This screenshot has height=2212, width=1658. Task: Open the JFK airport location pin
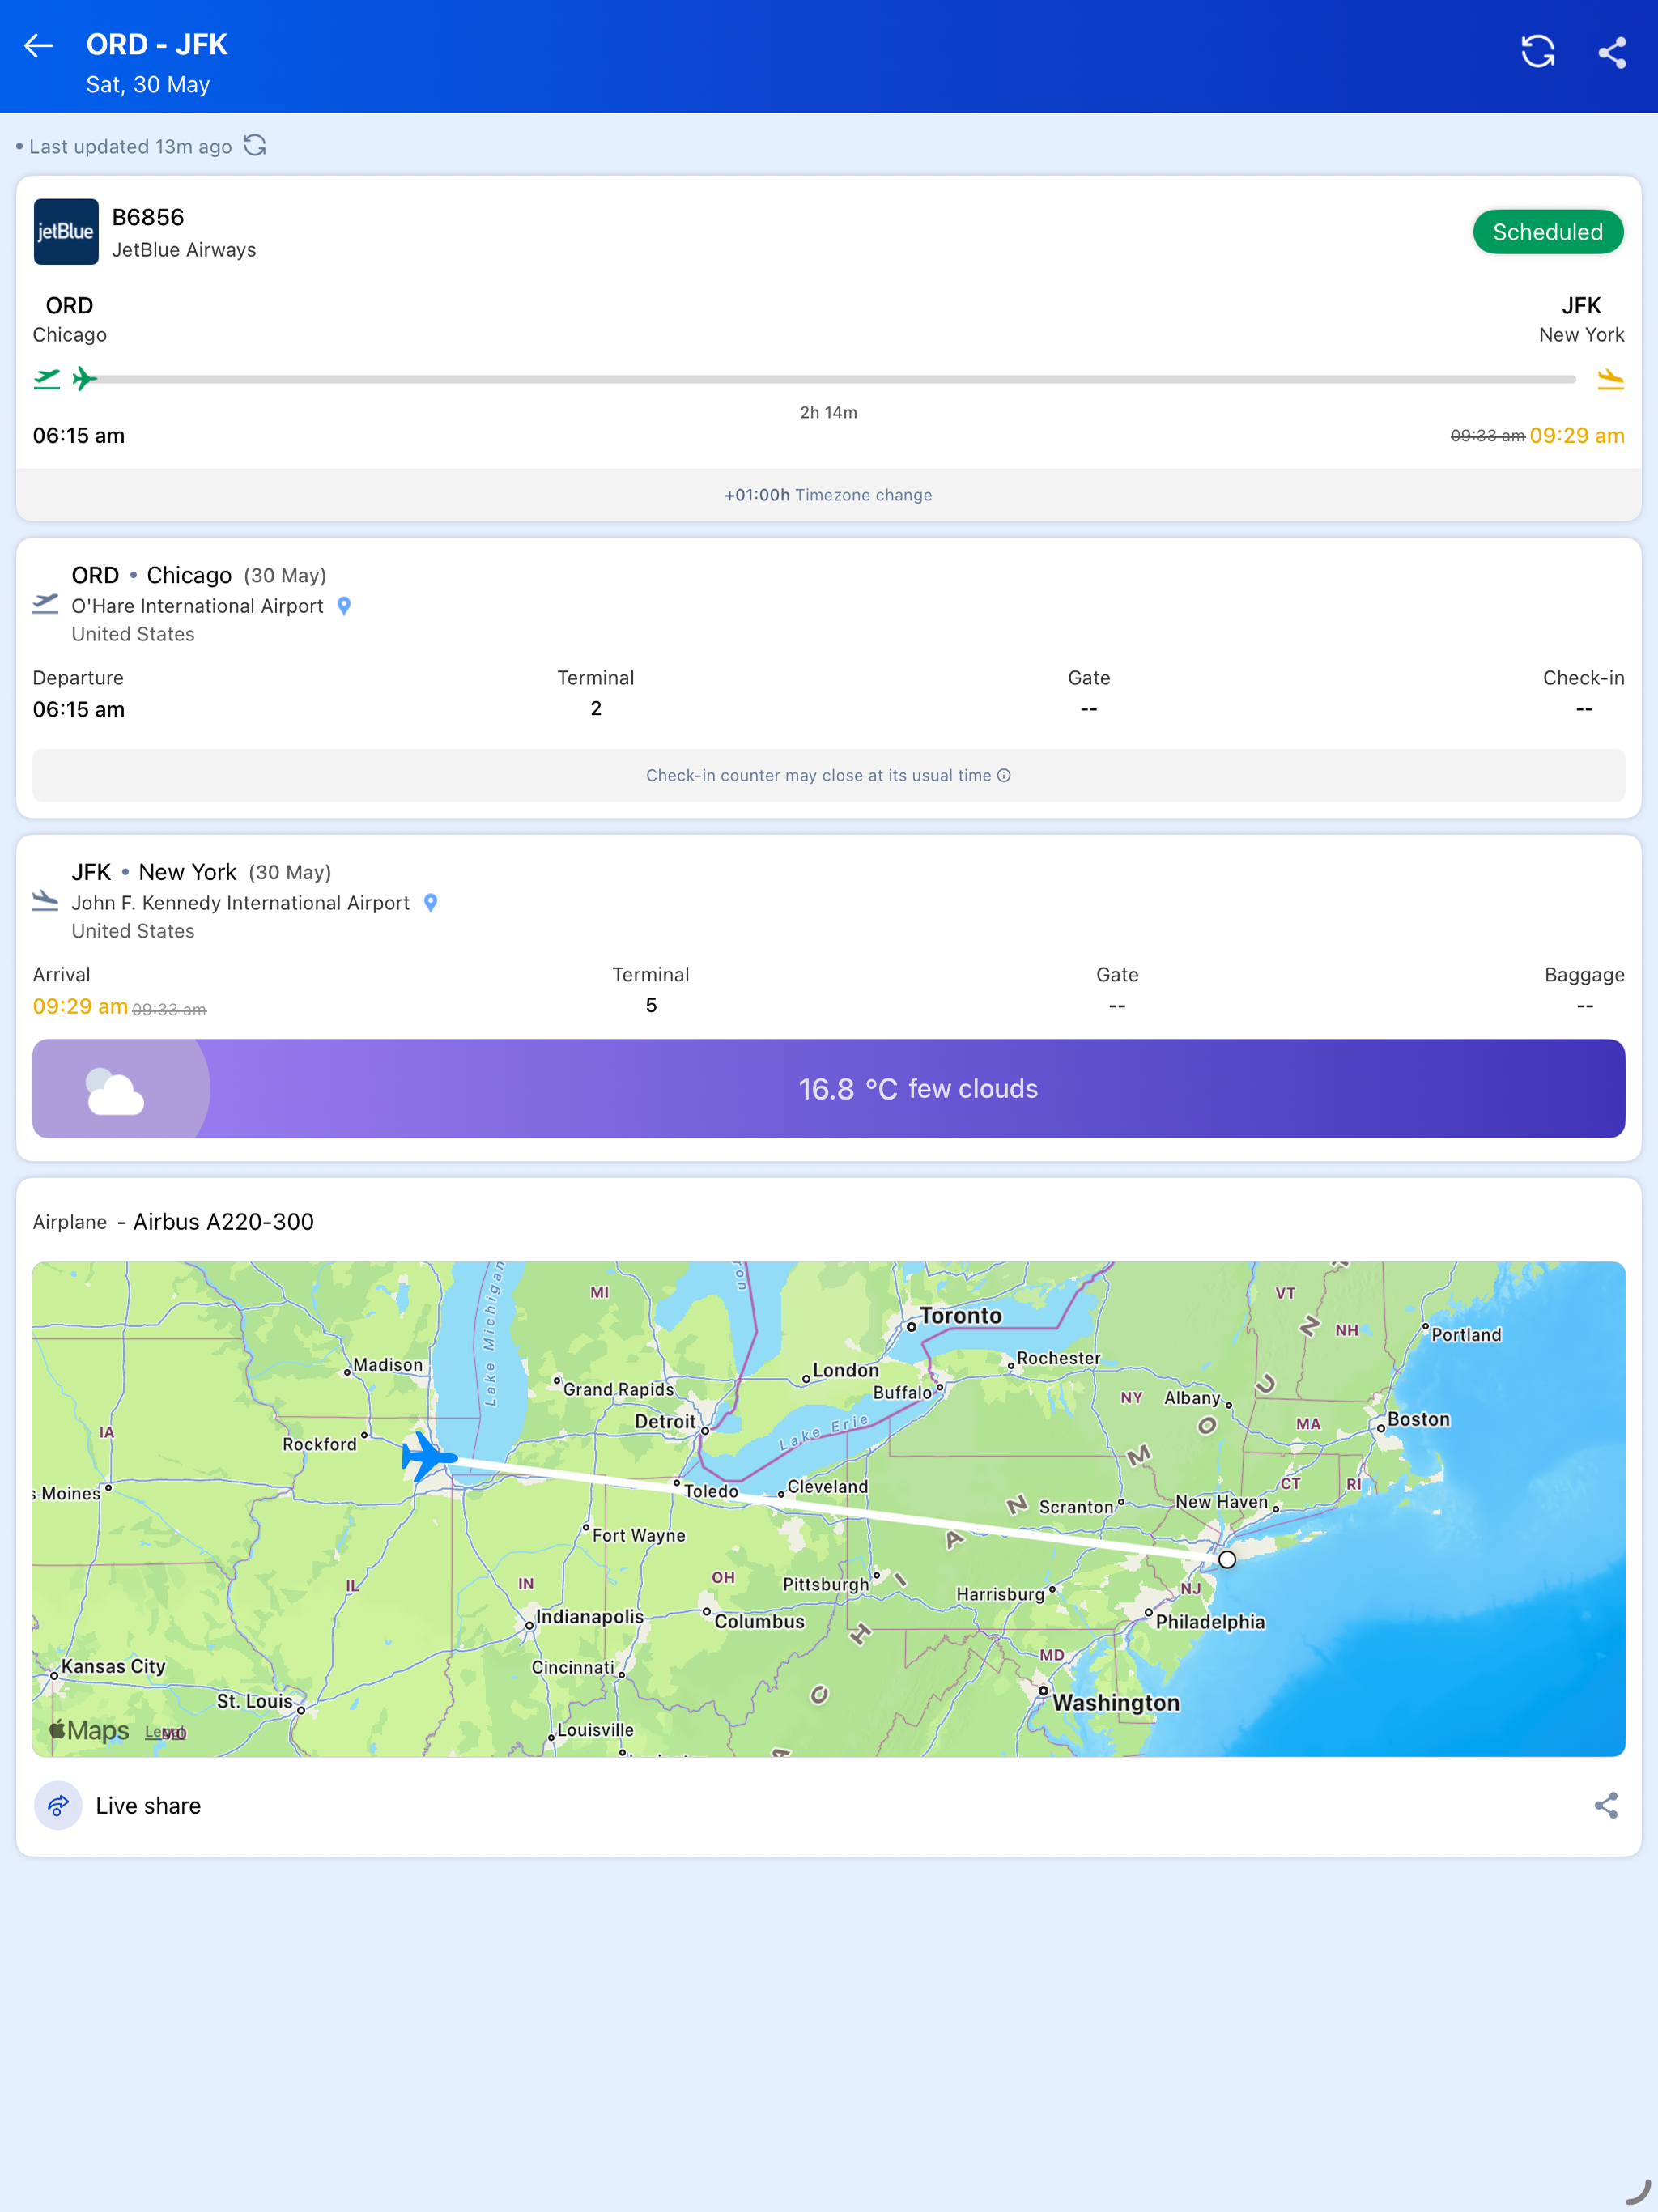(431, 903)
